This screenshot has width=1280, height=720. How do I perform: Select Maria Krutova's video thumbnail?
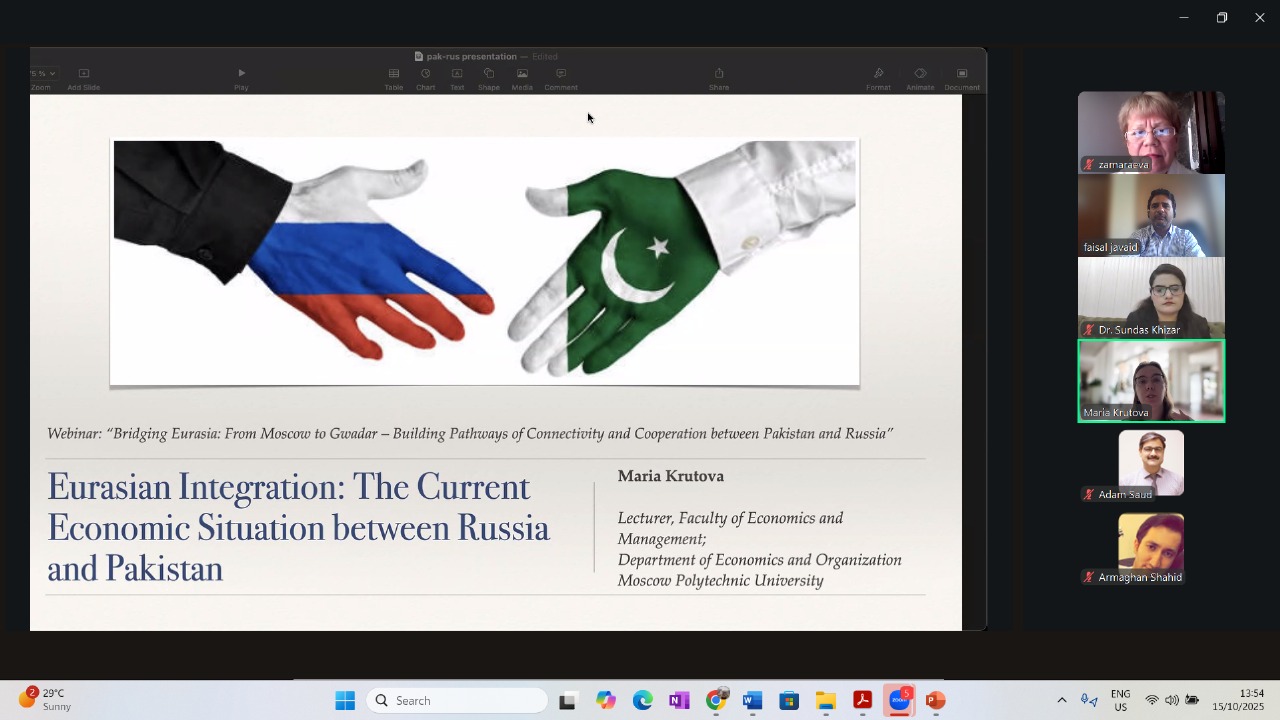[1151, 381]
